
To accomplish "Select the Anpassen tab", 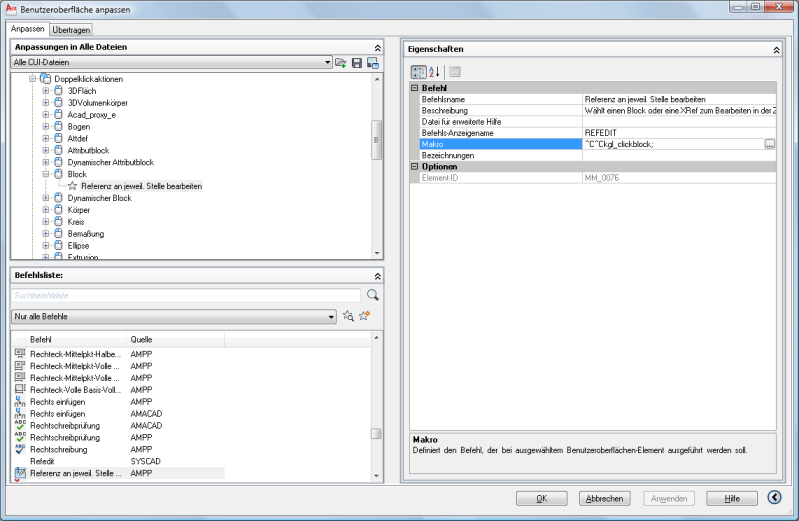I will (29, 30).
